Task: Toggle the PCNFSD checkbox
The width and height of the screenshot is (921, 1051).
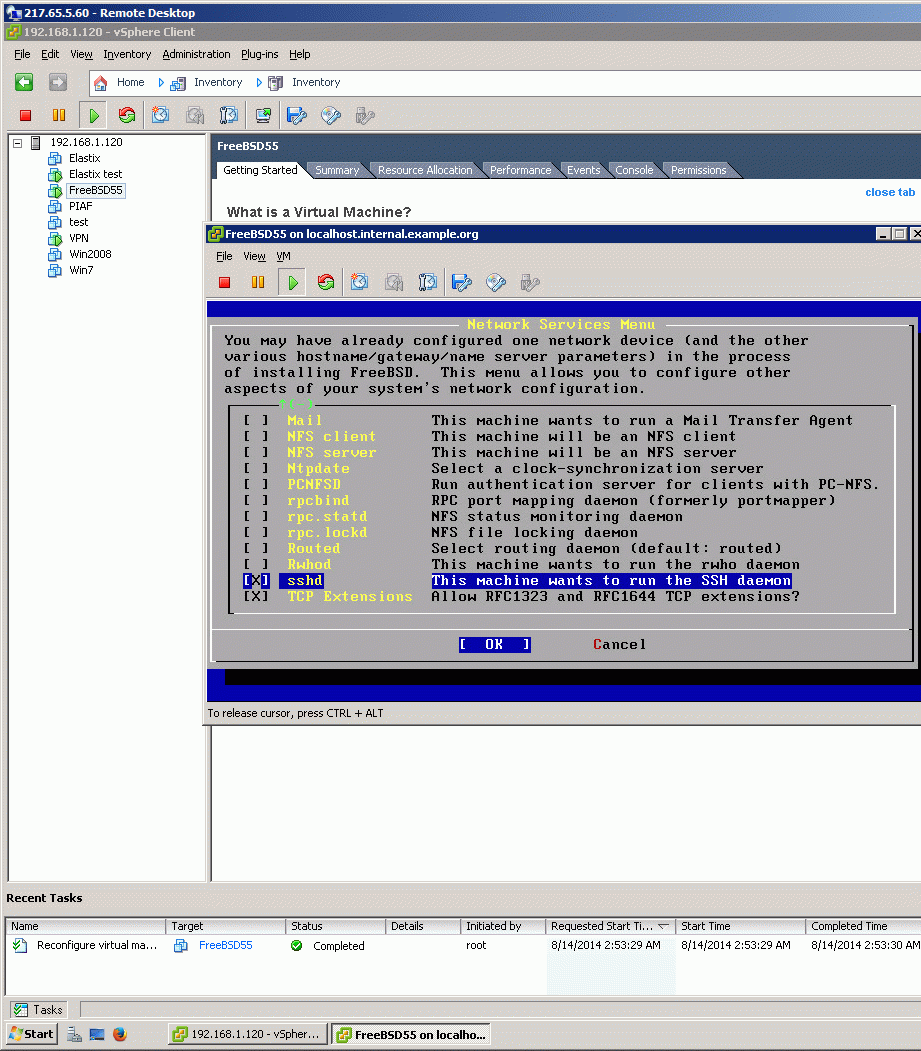Action: pyautogui.click(x=256, y=485)
